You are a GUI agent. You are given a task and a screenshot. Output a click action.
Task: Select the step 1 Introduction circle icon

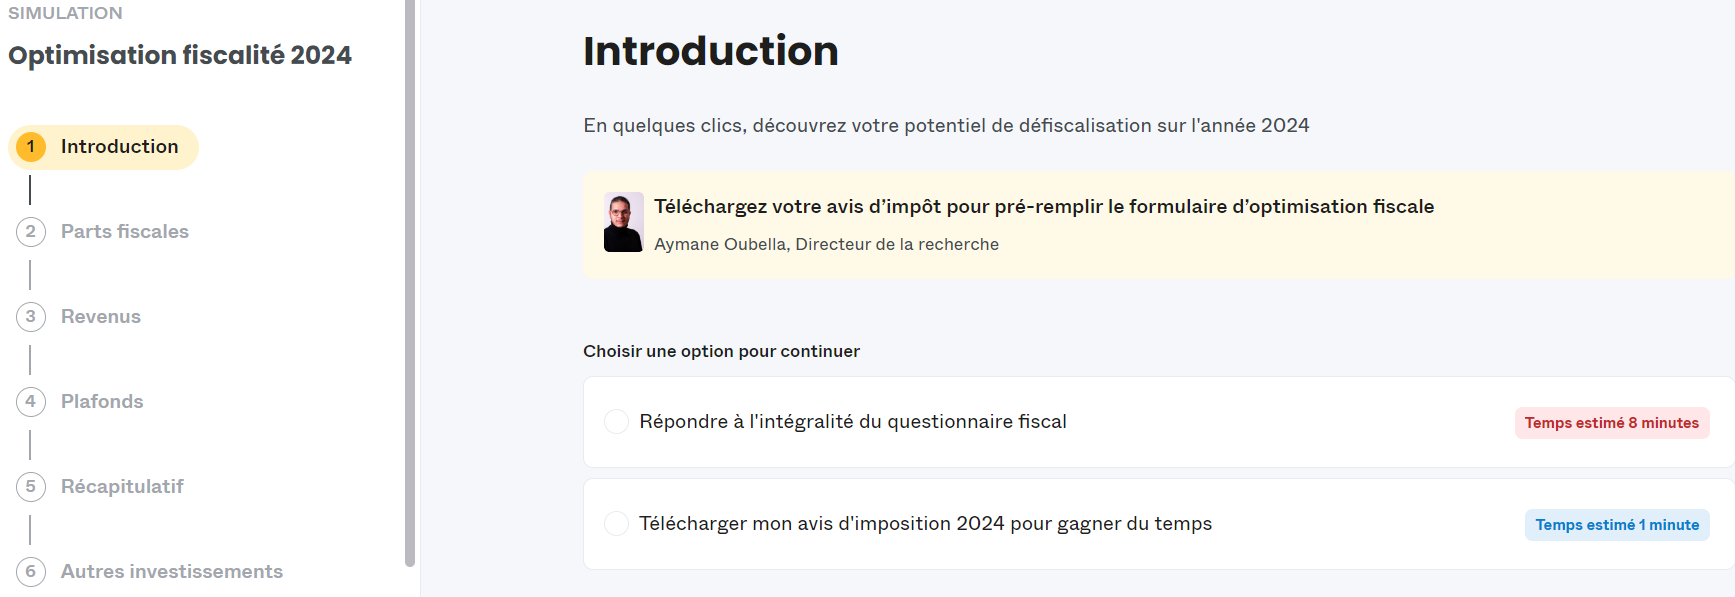click(x=31, y=146)
